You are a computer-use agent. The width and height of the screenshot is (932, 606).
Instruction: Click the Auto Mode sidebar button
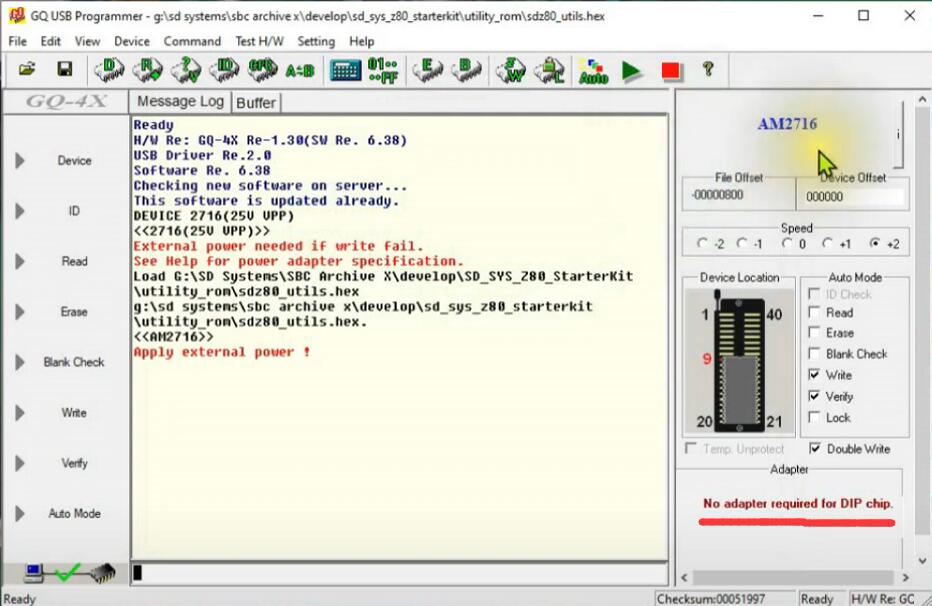[x=74, y=514]
